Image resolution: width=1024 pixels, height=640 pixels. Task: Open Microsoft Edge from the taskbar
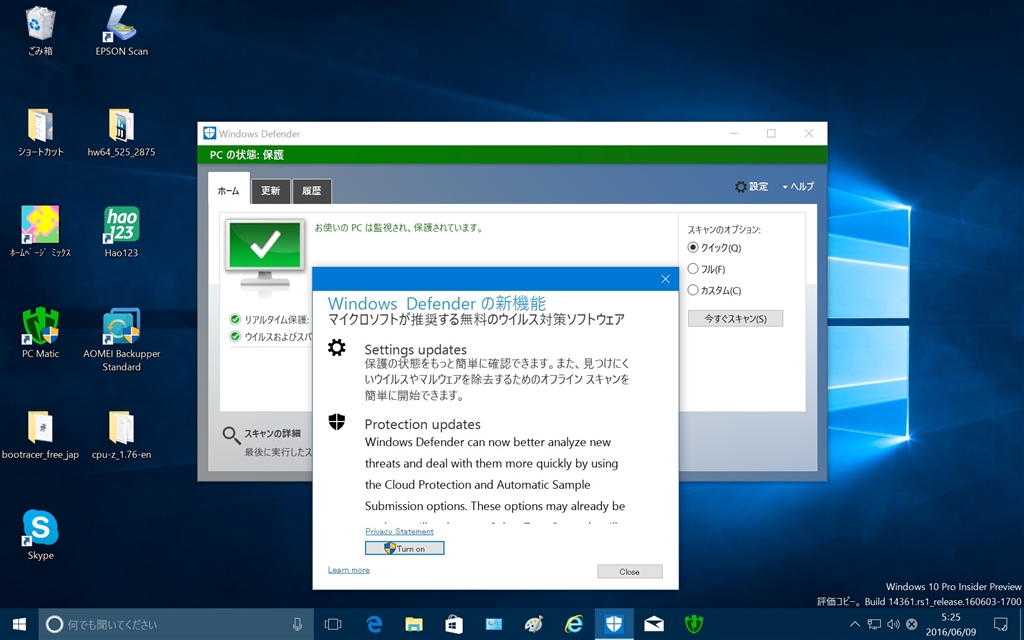(x=375, y=624)
